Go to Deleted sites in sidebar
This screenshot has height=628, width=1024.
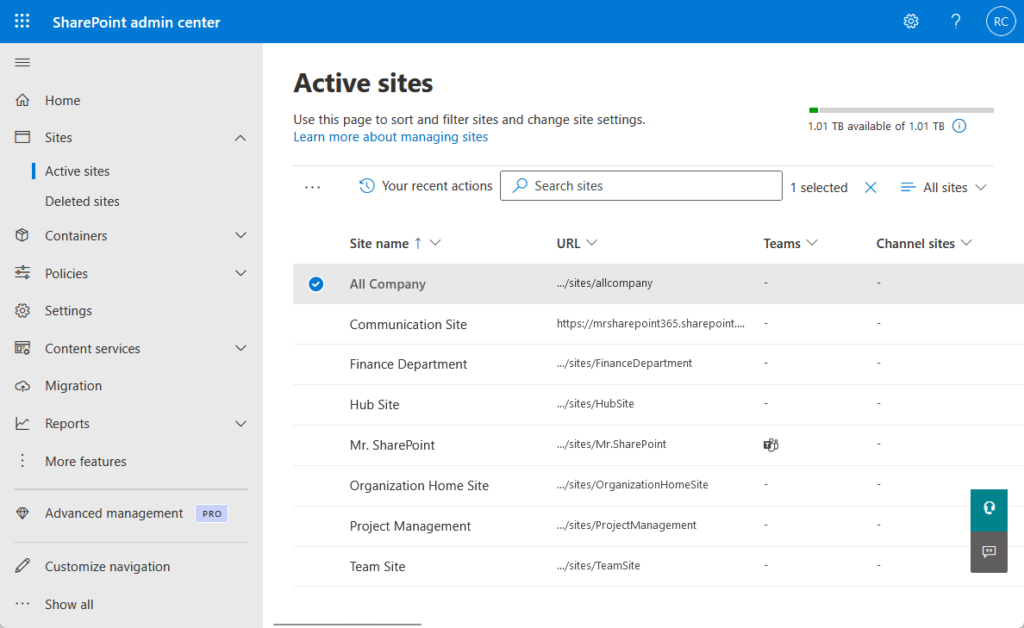[x=82, y=201]
